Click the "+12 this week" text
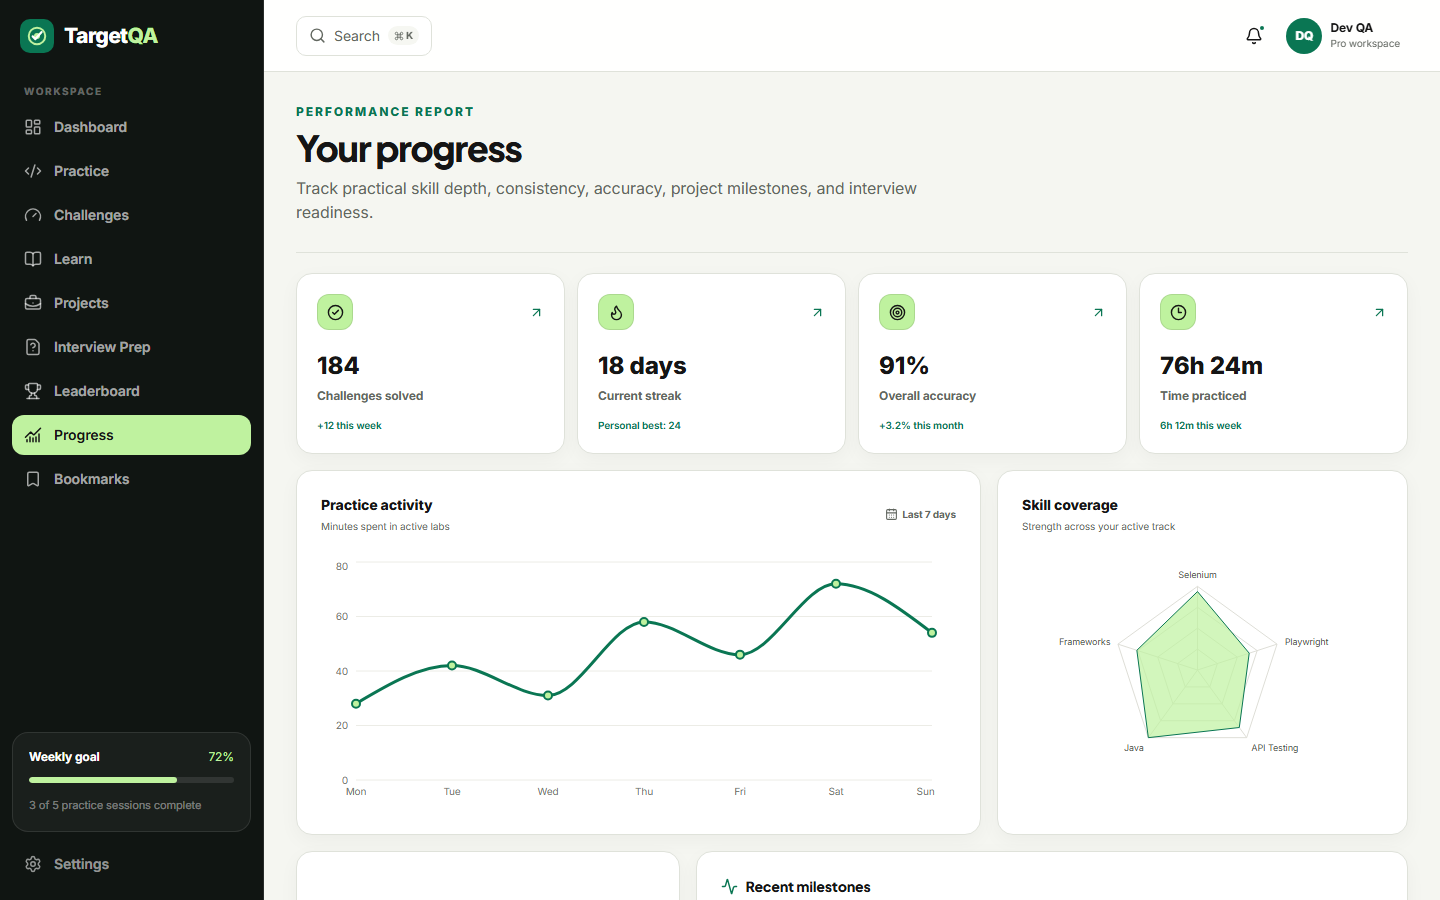The width and height of the screenshot is (1440, 900). point(349,426)
